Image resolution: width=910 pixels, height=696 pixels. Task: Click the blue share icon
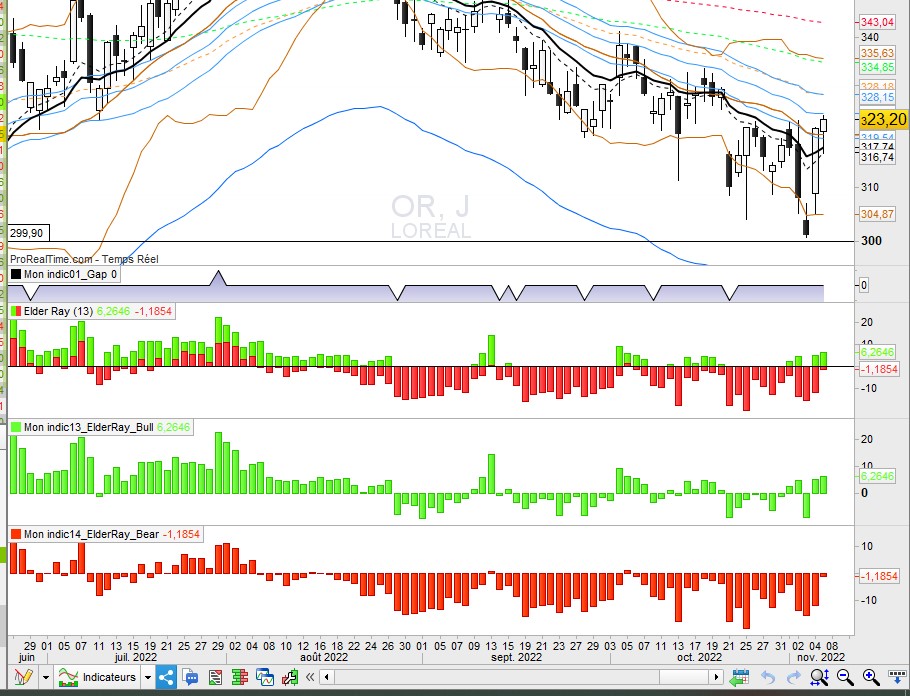[x=166, y=677]
